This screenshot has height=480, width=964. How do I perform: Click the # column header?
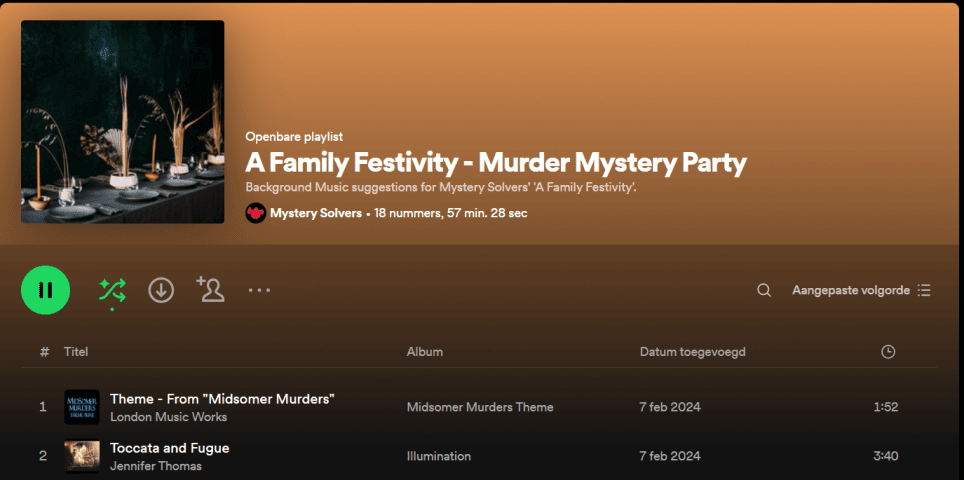(44, 352)
